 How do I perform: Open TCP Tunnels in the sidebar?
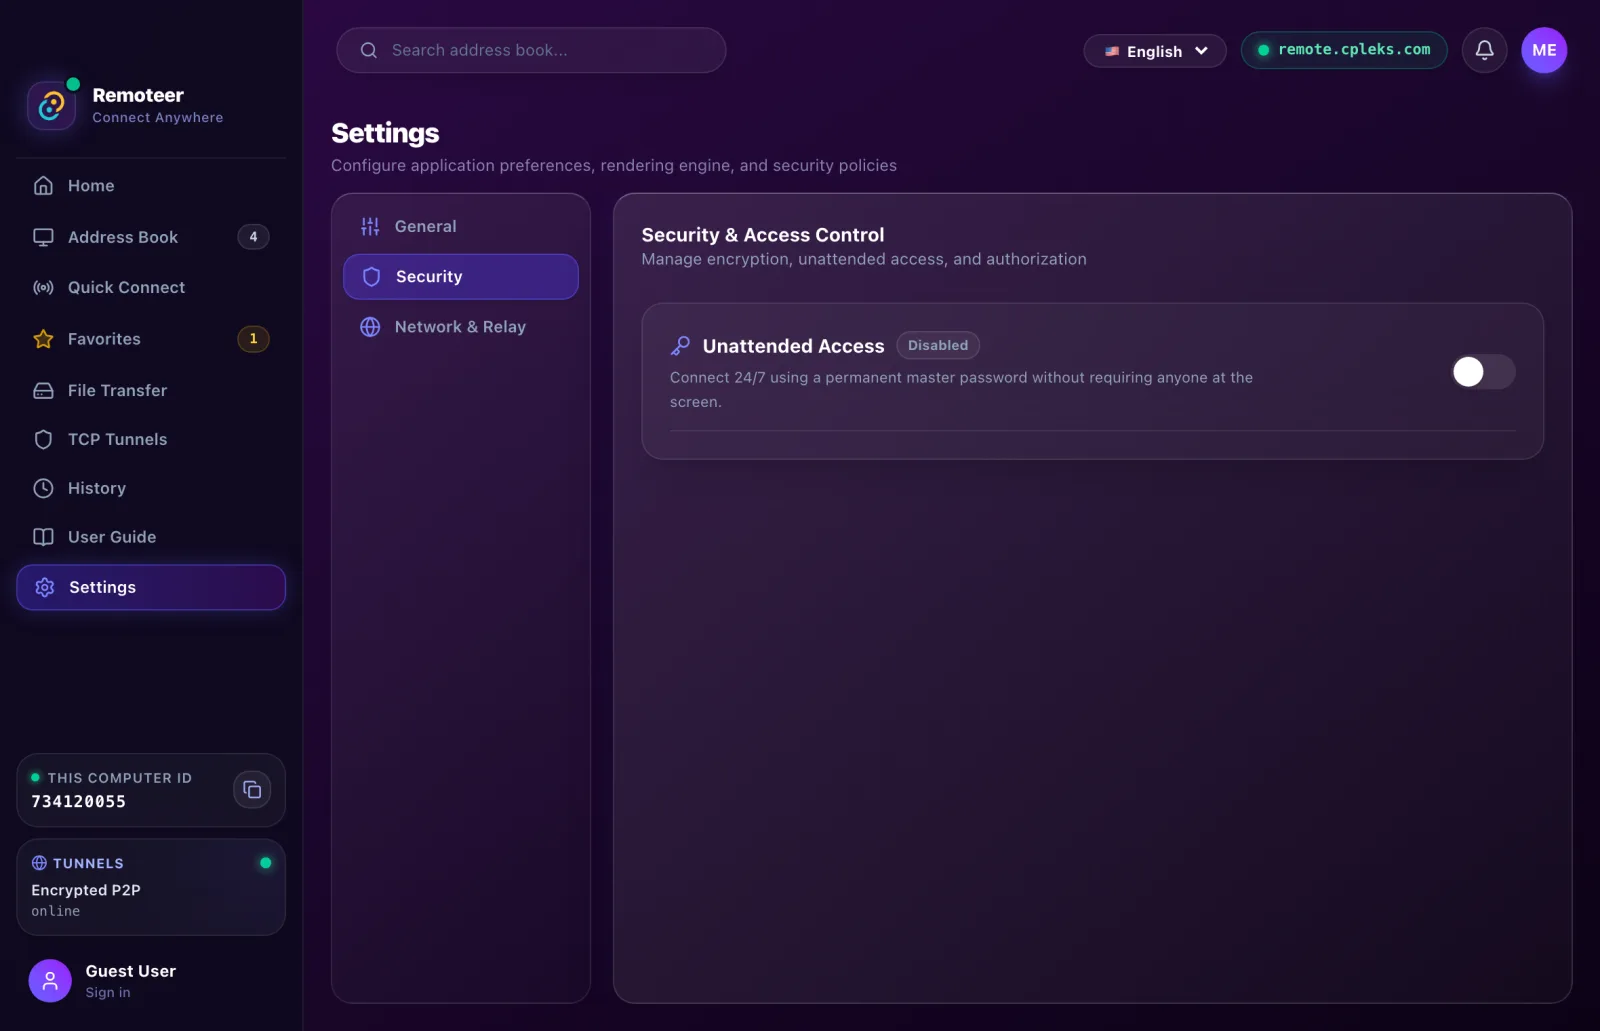[x=151, y=439]
